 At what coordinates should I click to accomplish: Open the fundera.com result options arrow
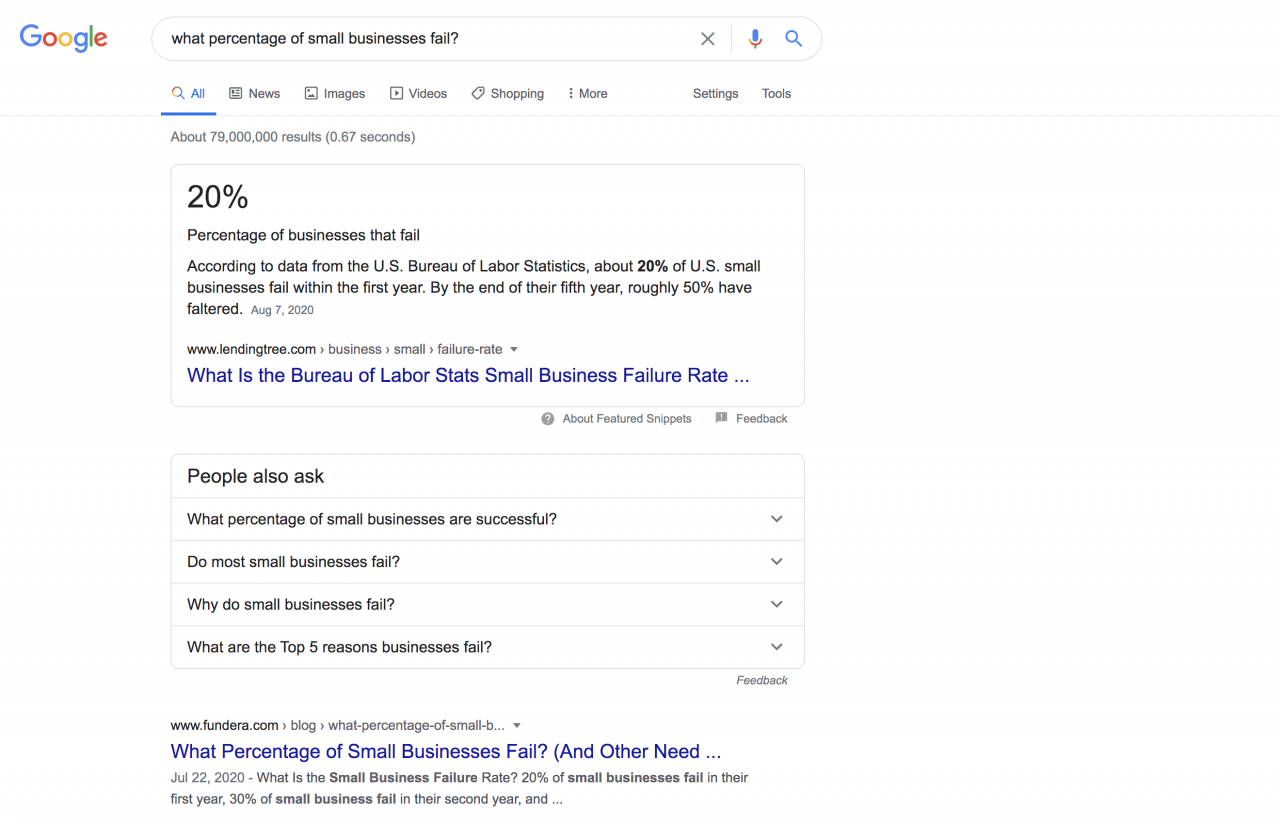(517, 726)
